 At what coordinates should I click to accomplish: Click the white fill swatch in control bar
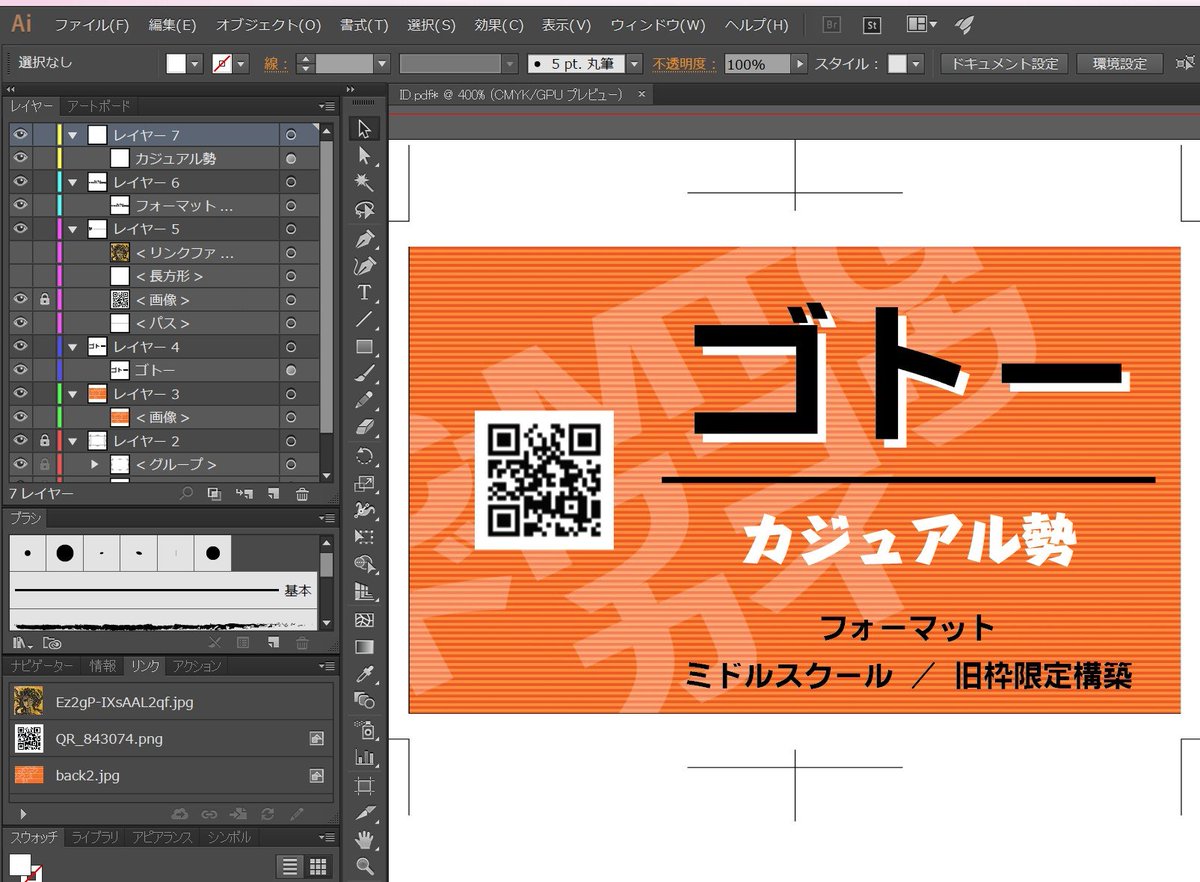(x=176, y=64)
